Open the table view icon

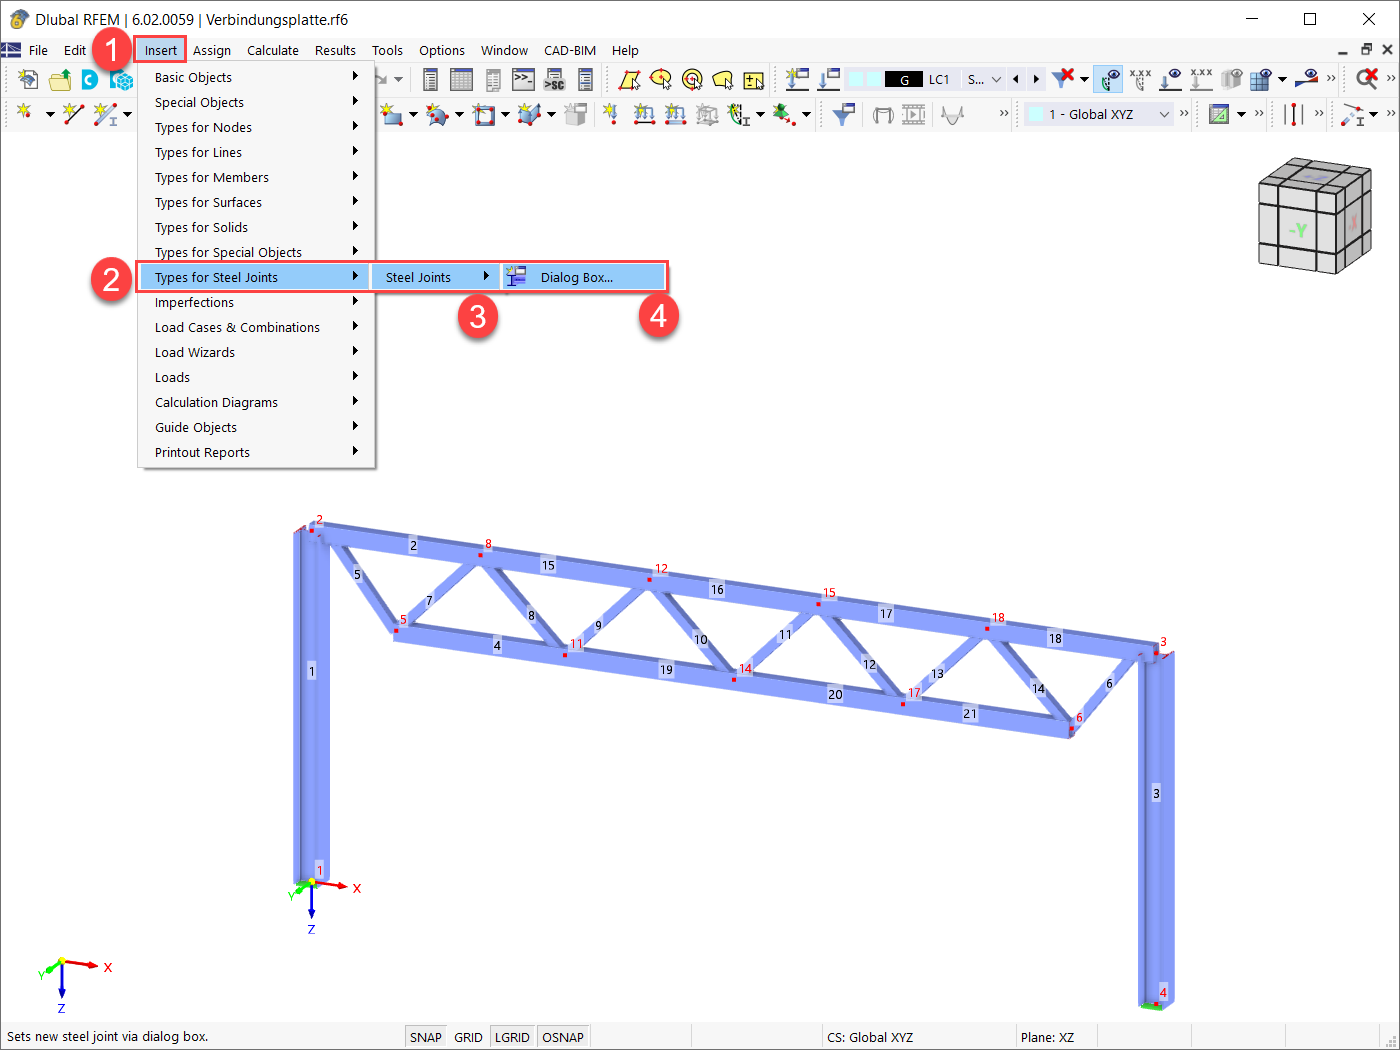tap(461, 79)
